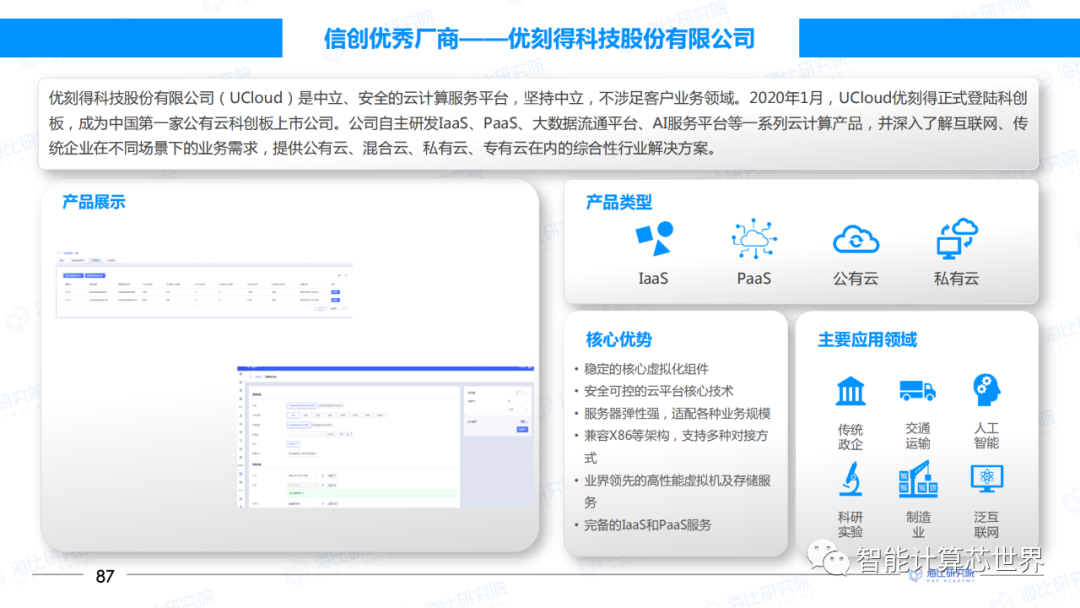Click the 私有云 label text

(956, 279)
